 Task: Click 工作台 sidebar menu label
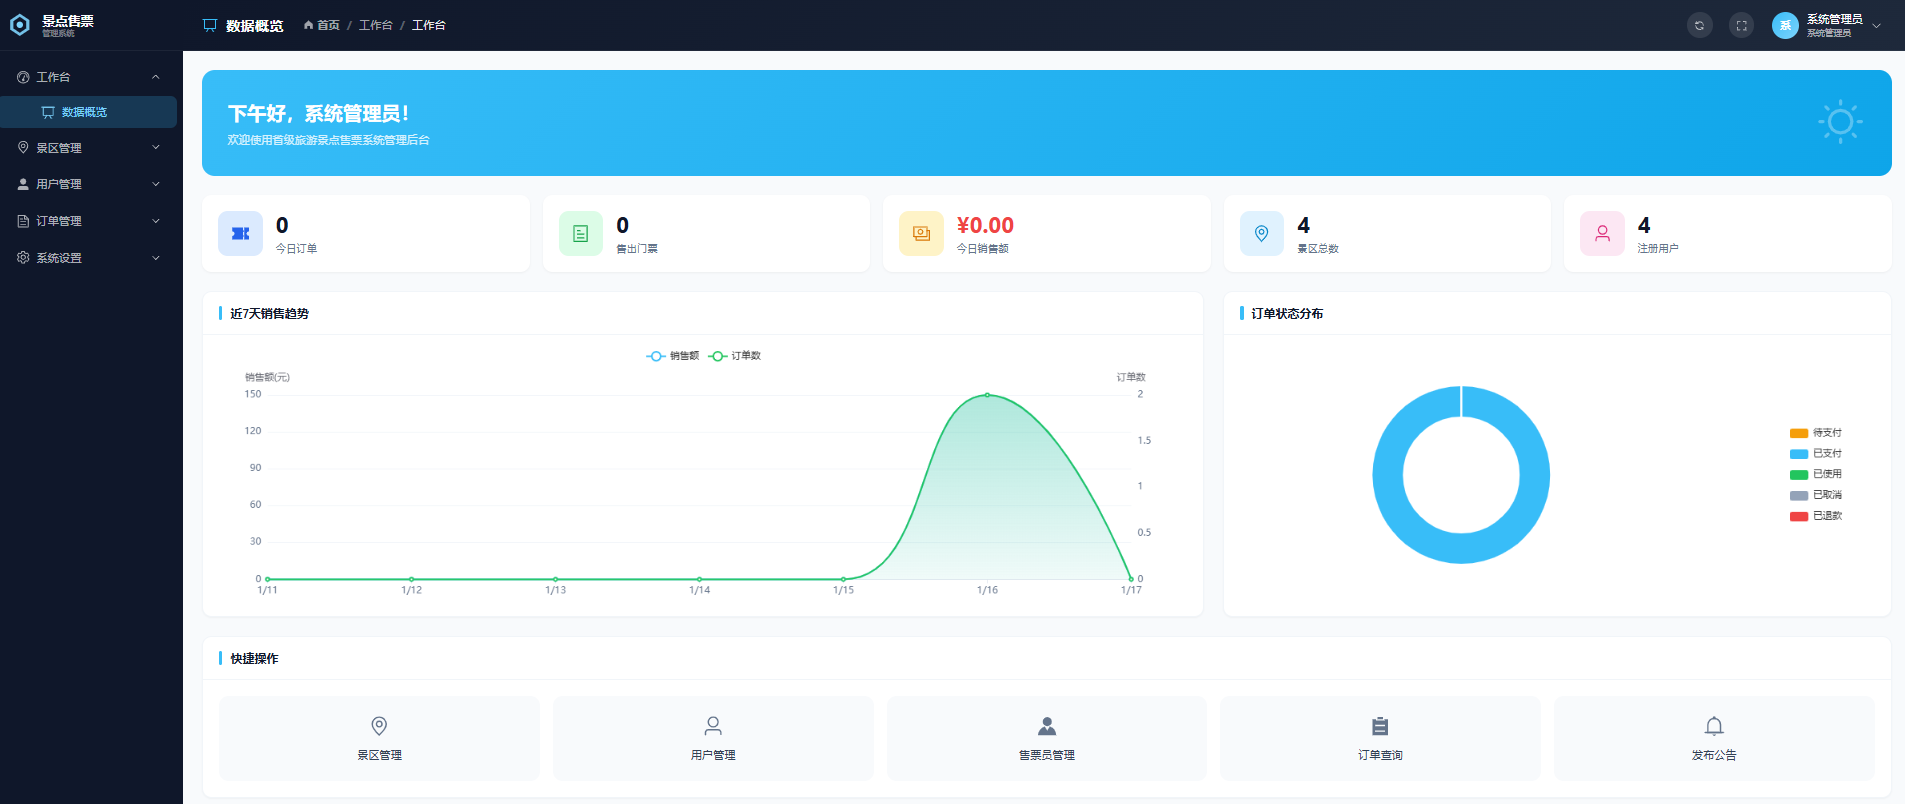click(53, 77)
